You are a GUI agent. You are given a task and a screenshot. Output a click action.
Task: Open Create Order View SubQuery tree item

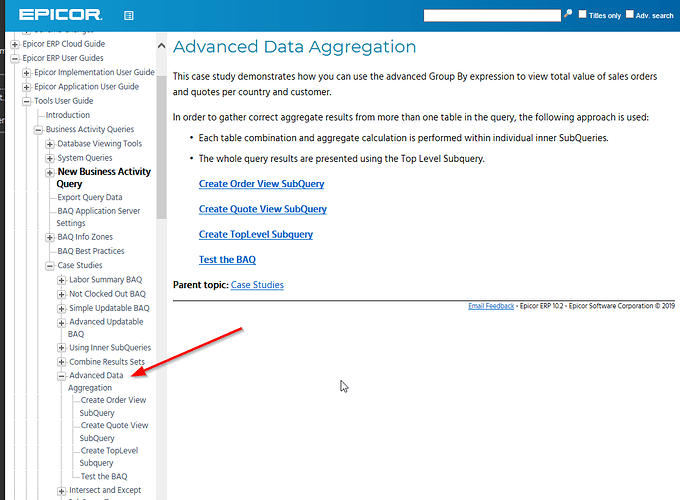coord(113,406)
